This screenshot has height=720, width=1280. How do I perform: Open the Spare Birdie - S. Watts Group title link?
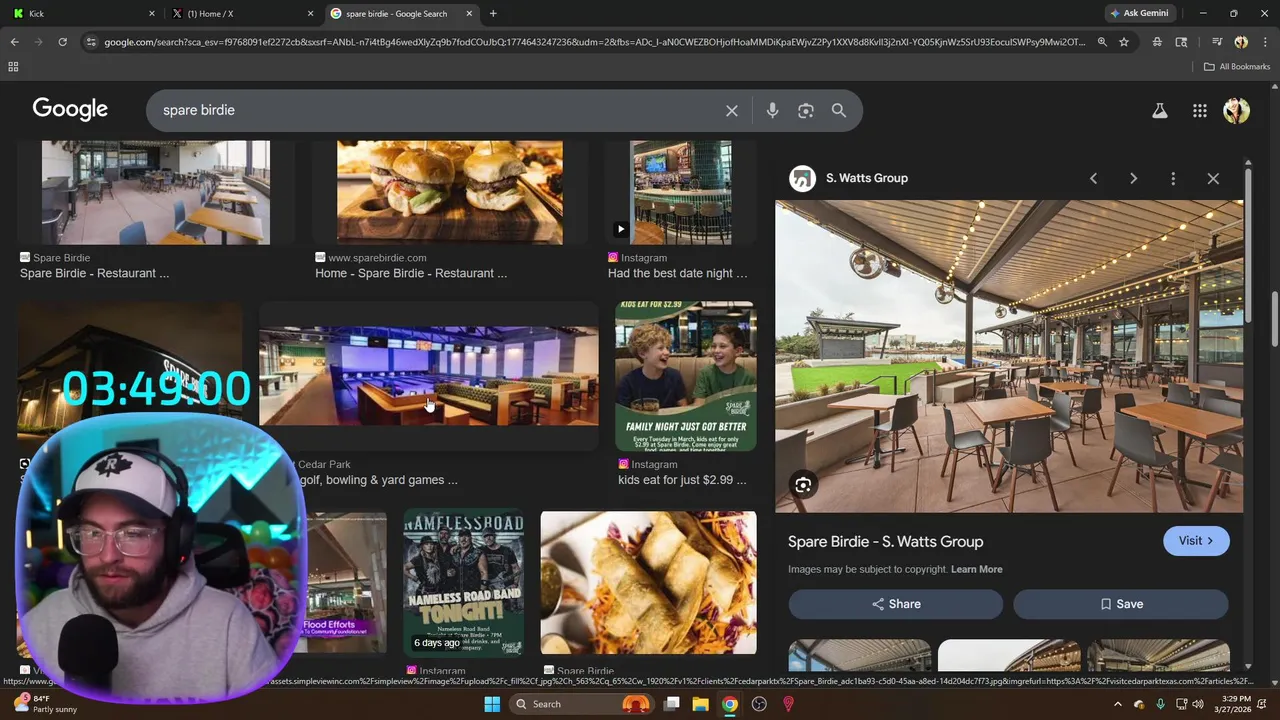coord(885,541)
